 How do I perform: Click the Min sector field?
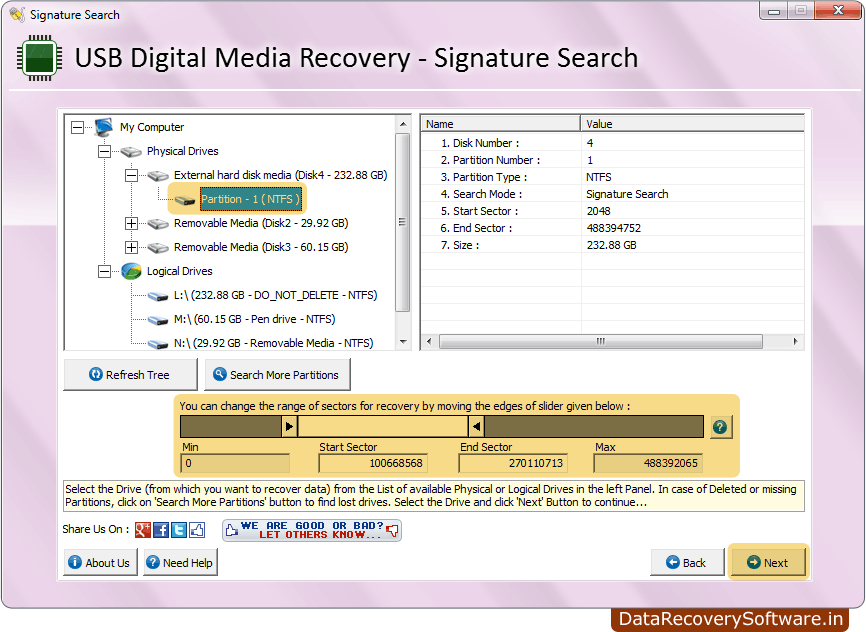coord(235,464)
